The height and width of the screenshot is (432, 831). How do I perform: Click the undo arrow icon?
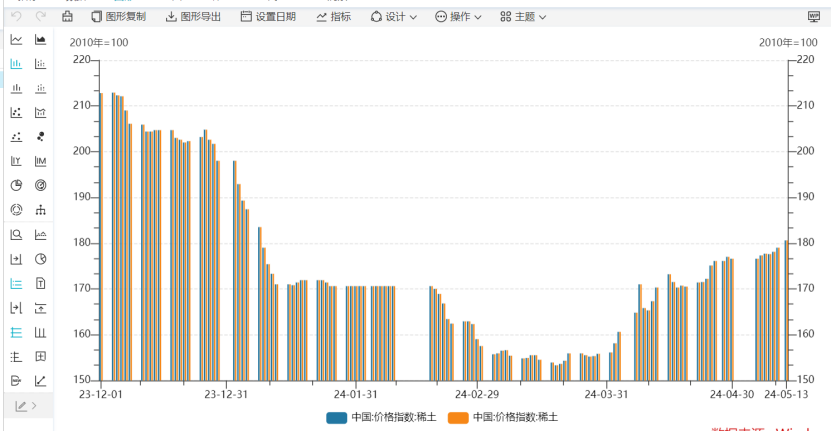16,17
